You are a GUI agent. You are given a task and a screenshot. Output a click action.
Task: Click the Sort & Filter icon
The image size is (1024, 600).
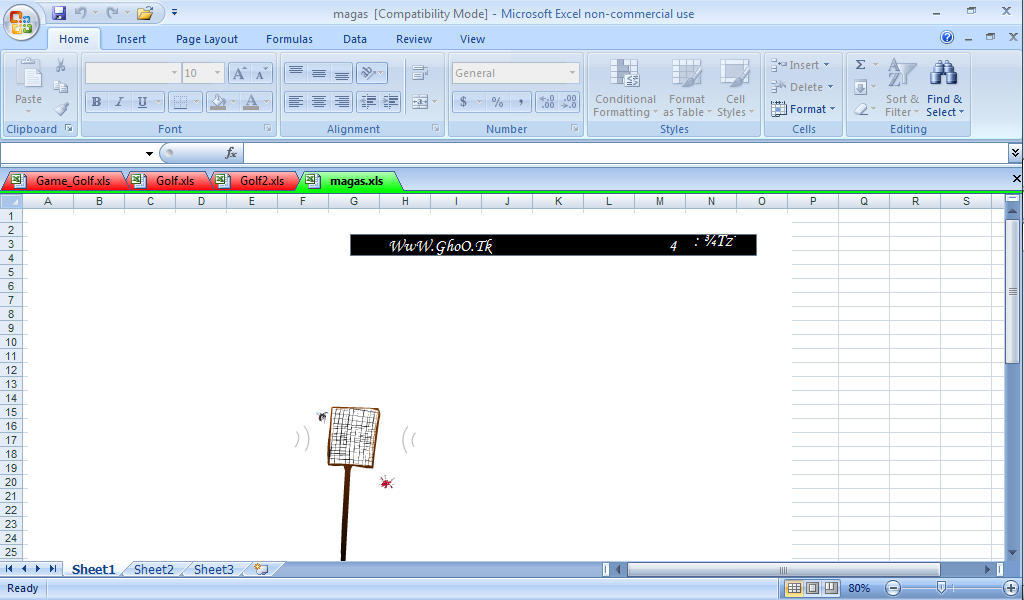[x=901, y=74]
